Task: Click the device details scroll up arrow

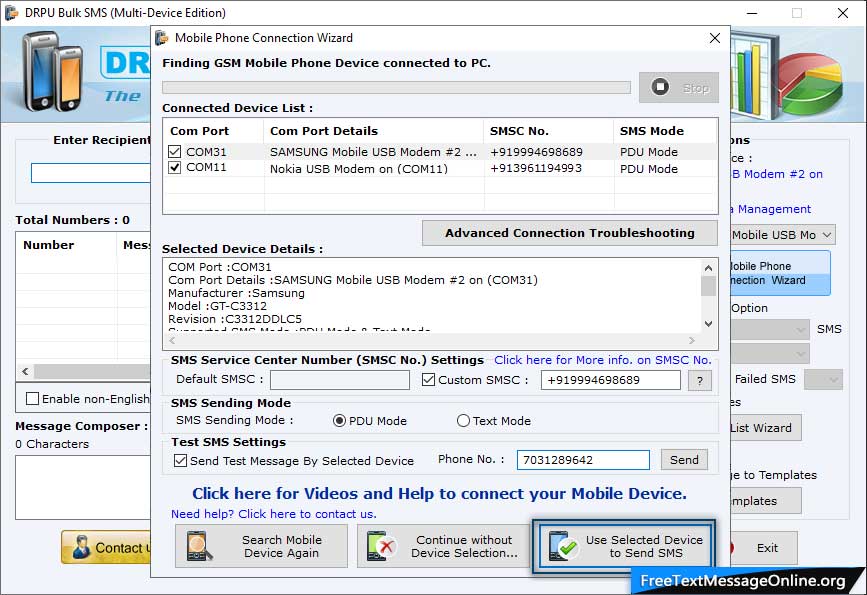Action: (708, 268)
